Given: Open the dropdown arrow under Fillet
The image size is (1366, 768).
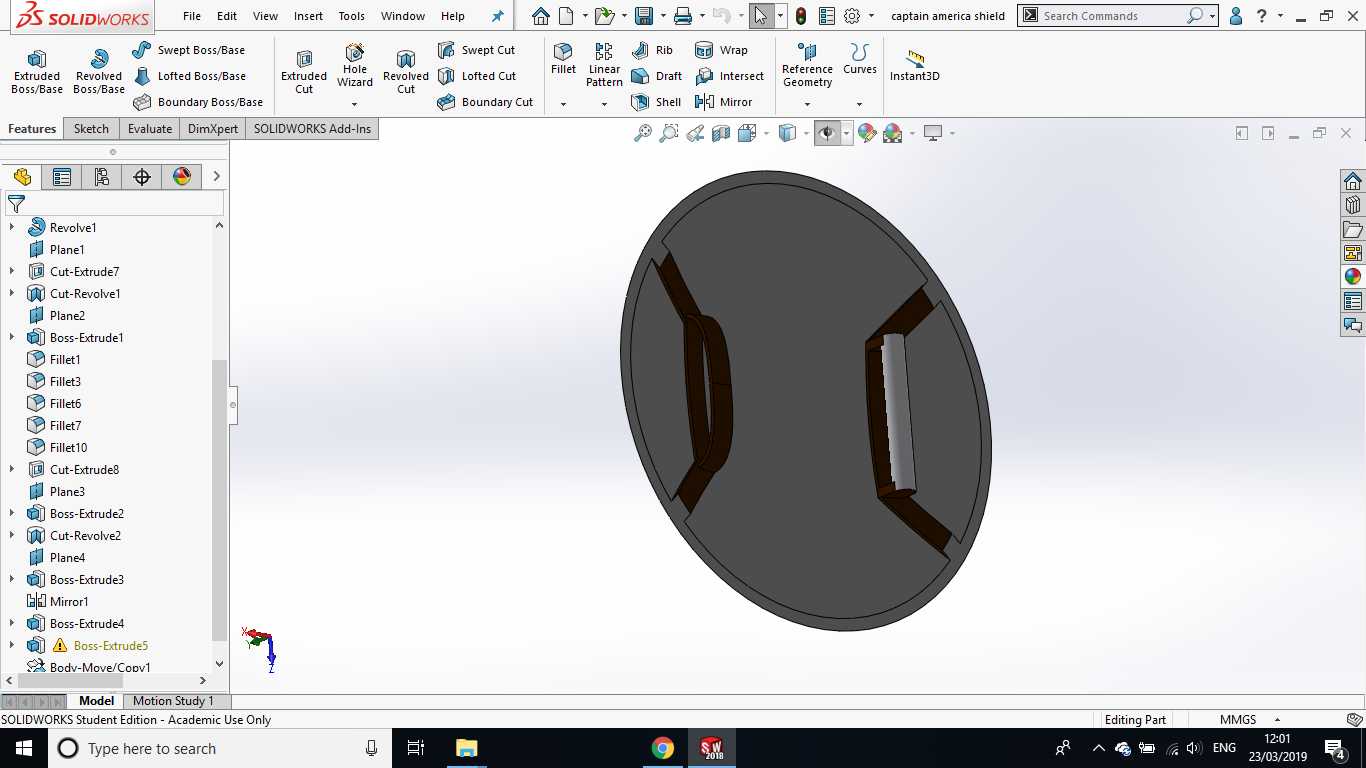Looking at the screenshot, I should pyautogui.click(x=563, y=104).
